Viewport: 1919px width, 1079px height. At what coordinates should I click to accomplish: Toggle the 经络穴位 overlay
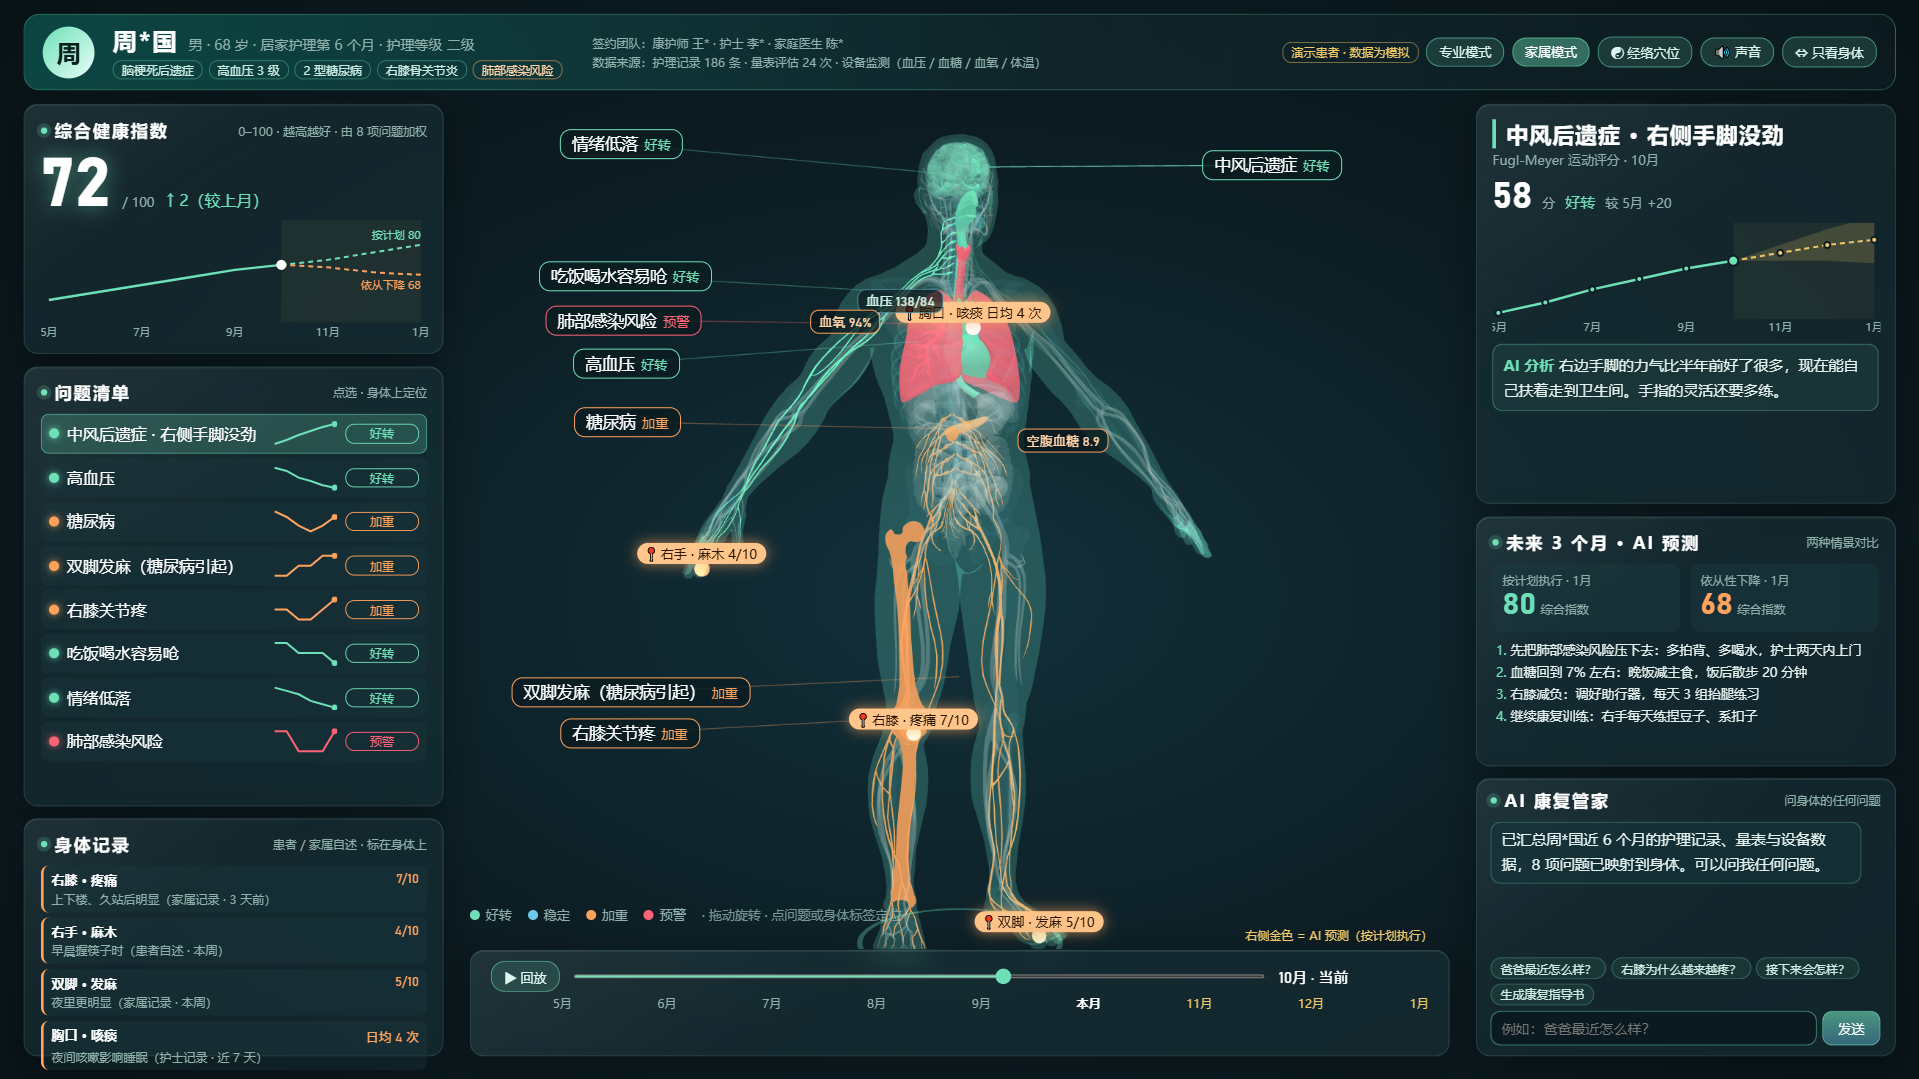[x=1645, y=52]
